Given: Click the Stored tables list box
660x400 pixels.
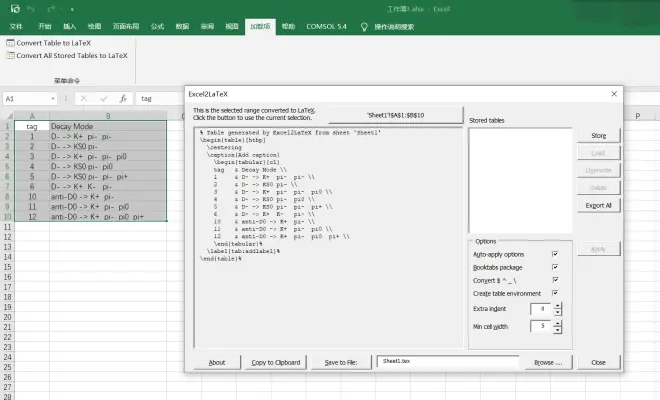Looking at the screenshot, I should click(520, 180).
